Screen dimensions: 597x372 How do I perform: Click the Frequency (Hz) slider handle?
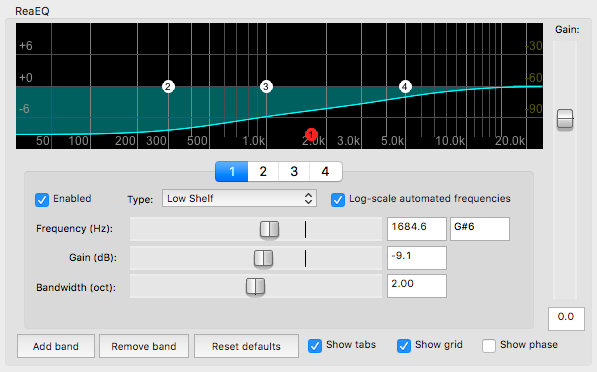click(x=270, y=230)
